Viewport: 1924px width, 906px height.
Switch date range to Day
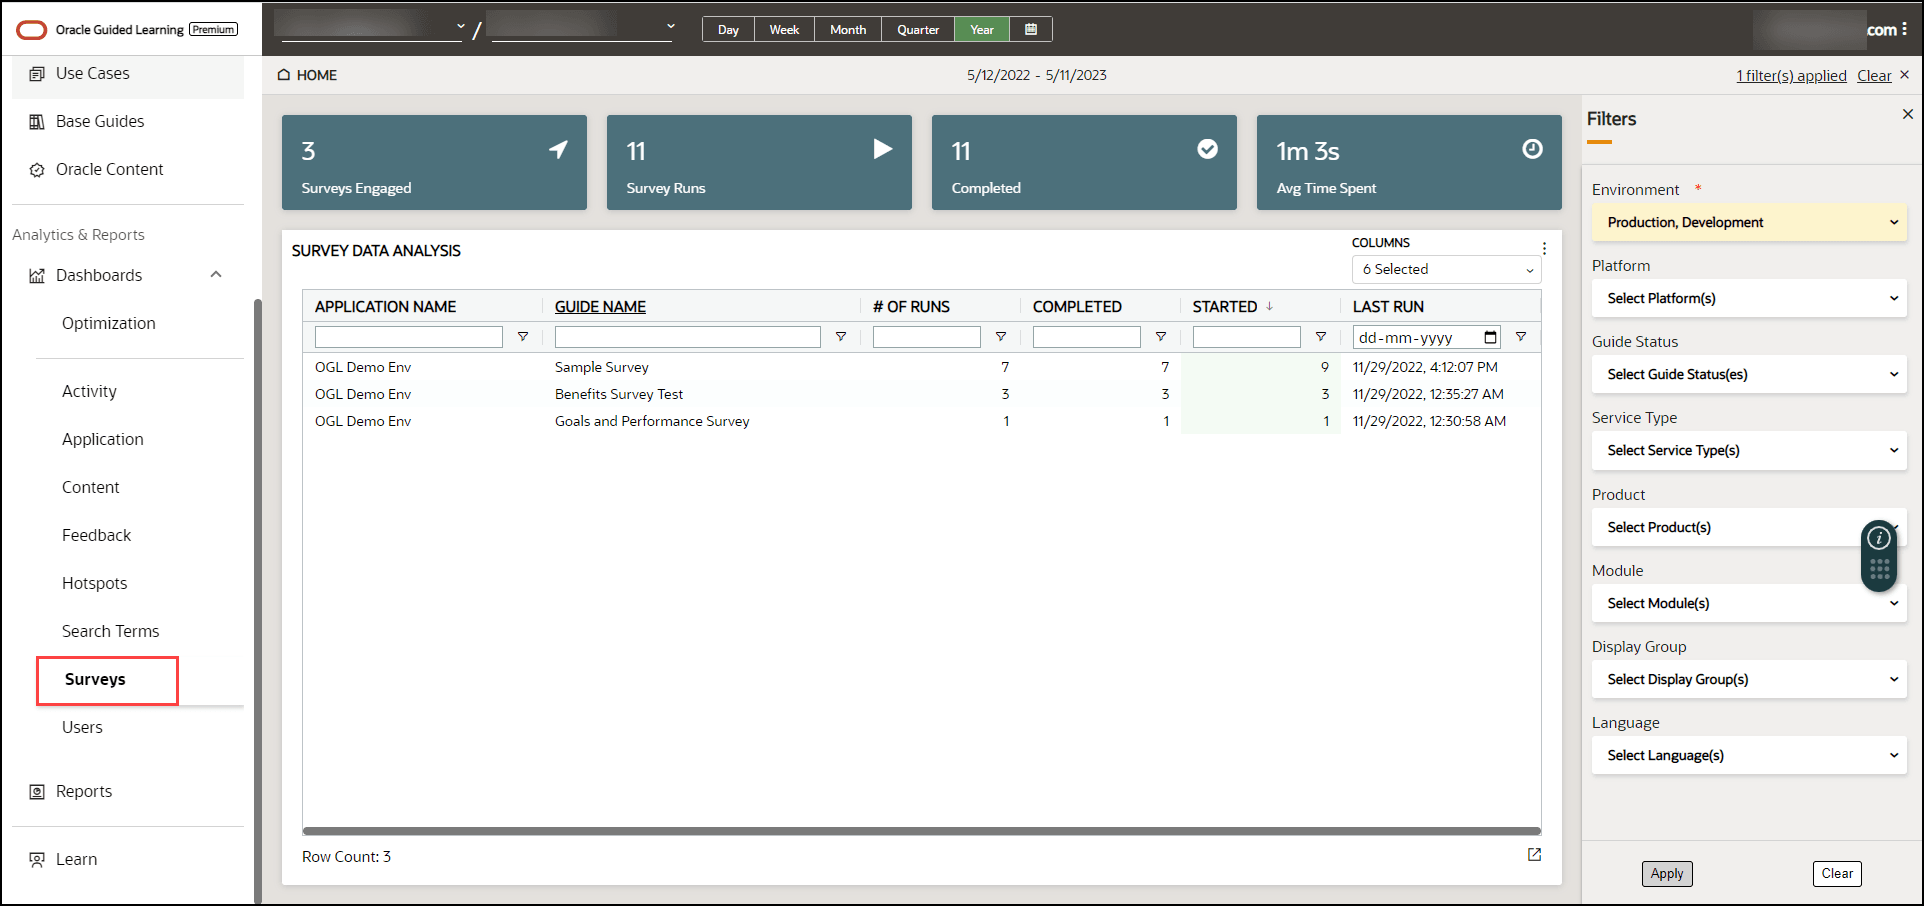click(x=728, y=30)
